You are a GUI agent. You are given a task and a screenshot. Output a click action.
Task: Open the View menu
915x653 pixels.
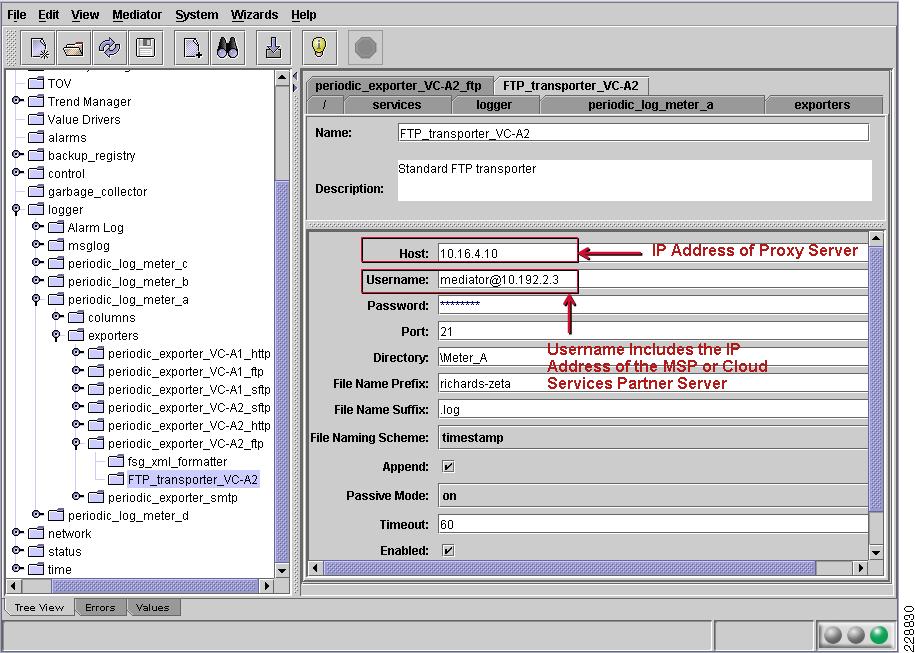pyautogui.click(x=85, y=15)
